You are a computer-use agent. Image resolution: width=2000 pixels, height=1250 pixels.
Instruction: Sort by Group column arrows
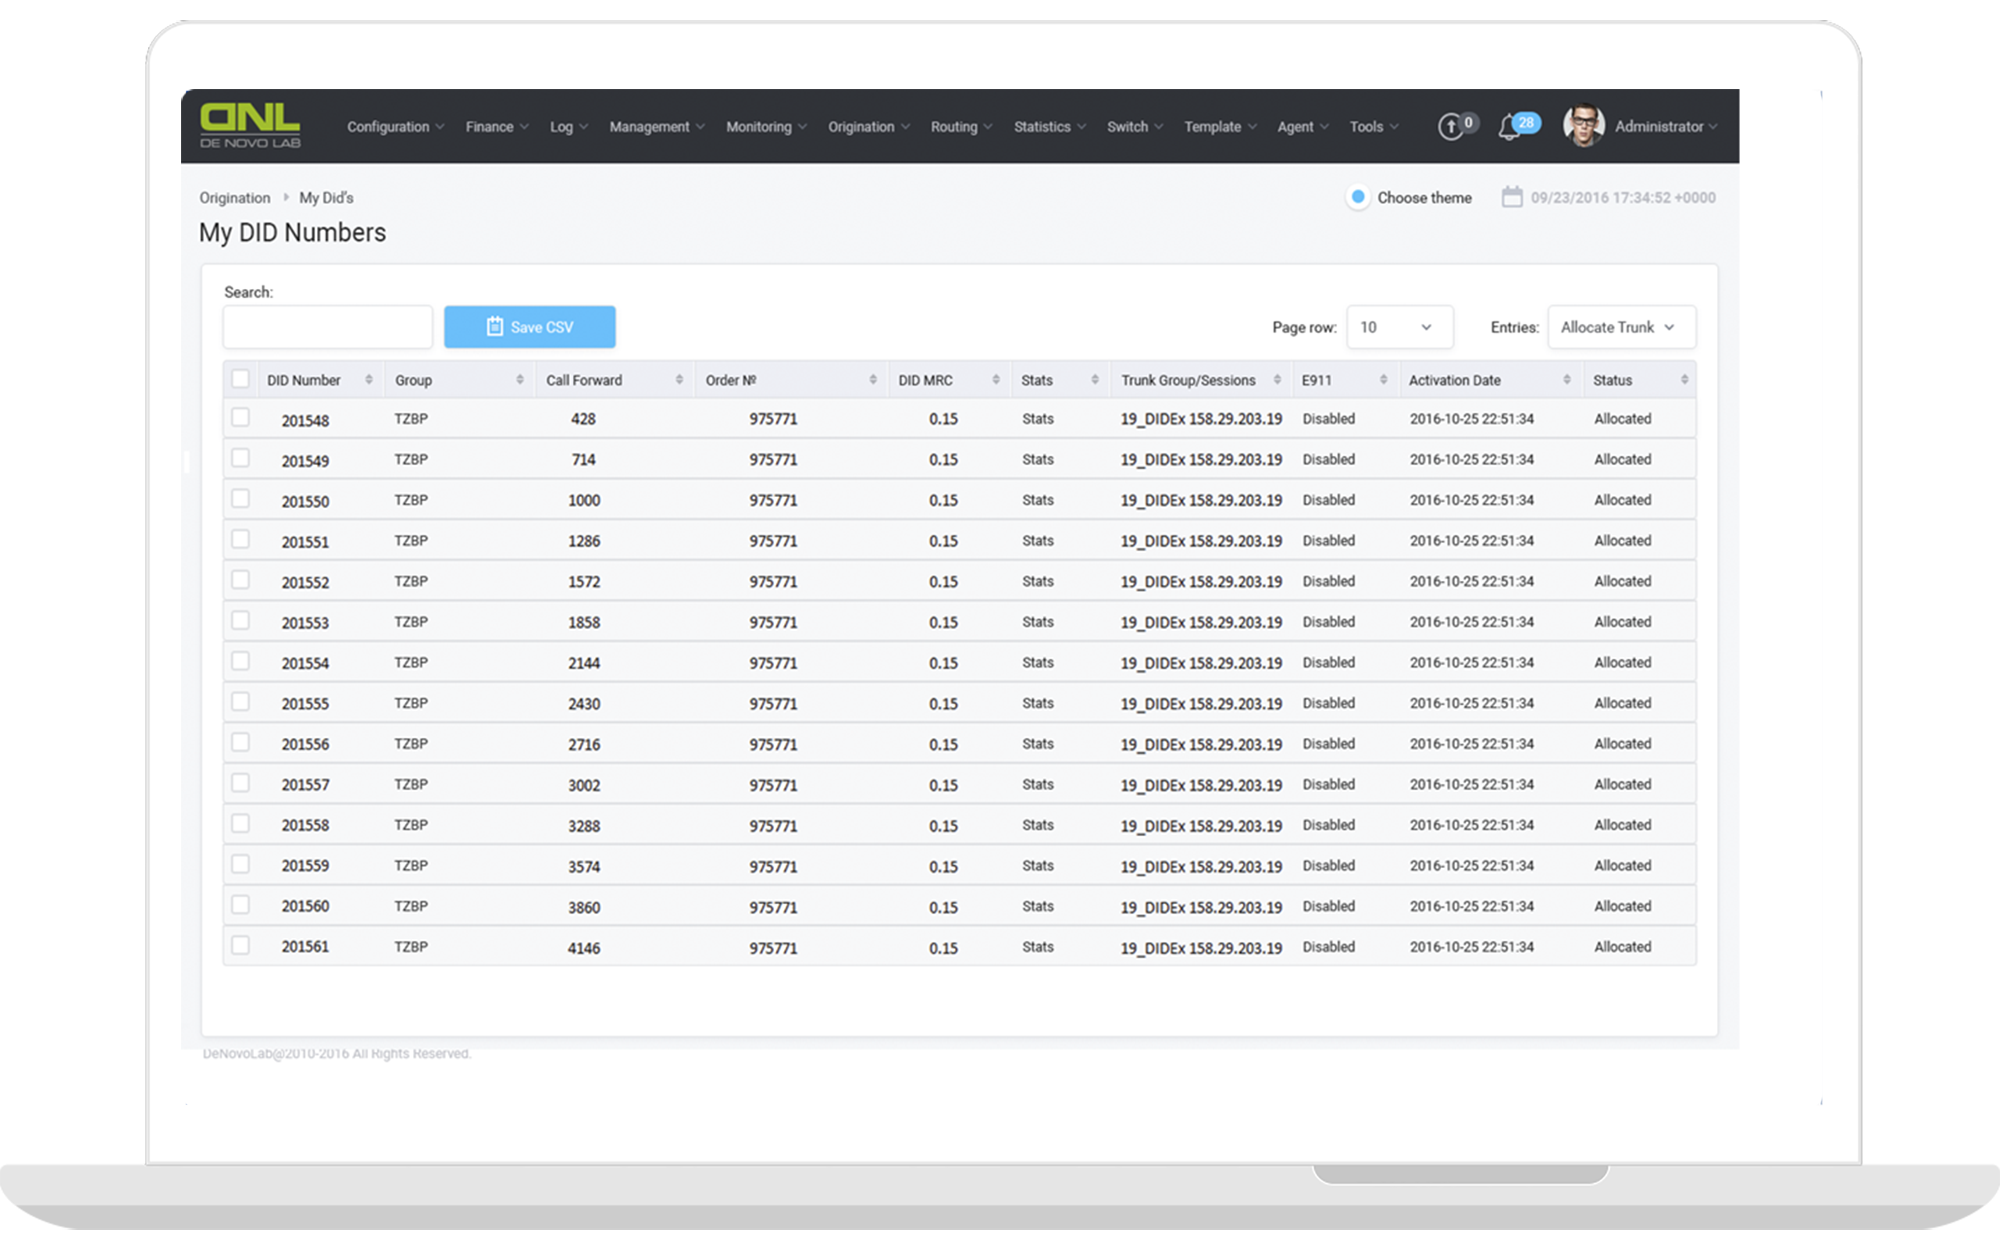520,380
